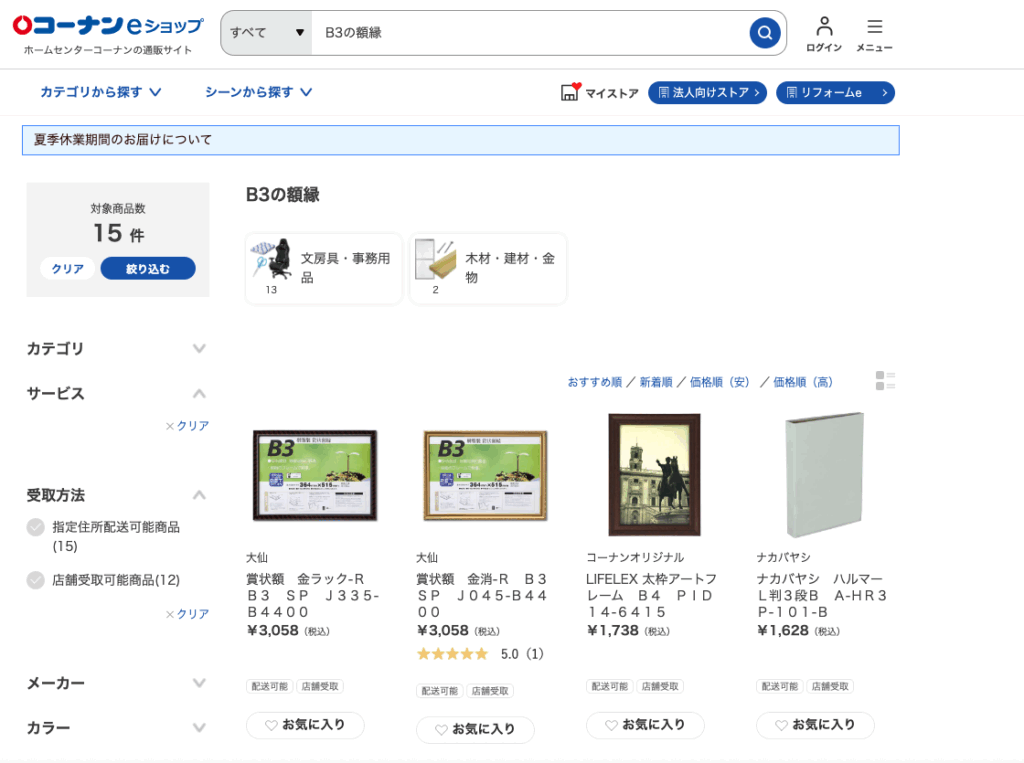
Task: Click the search field containing B3の額縁
Action: [529, 33]
